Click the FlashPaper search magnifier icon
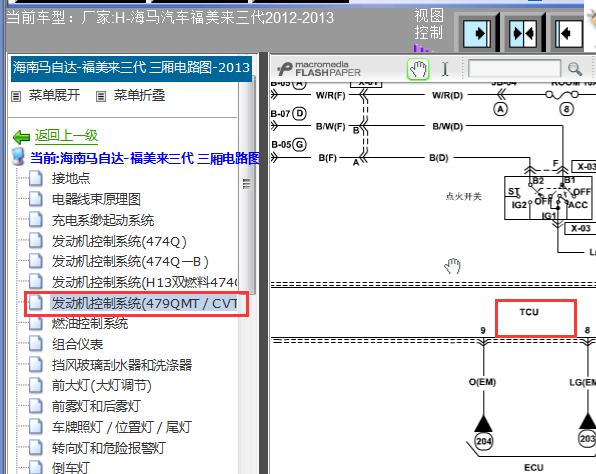This screenshot has height=474, width=596. pos(575,69)
